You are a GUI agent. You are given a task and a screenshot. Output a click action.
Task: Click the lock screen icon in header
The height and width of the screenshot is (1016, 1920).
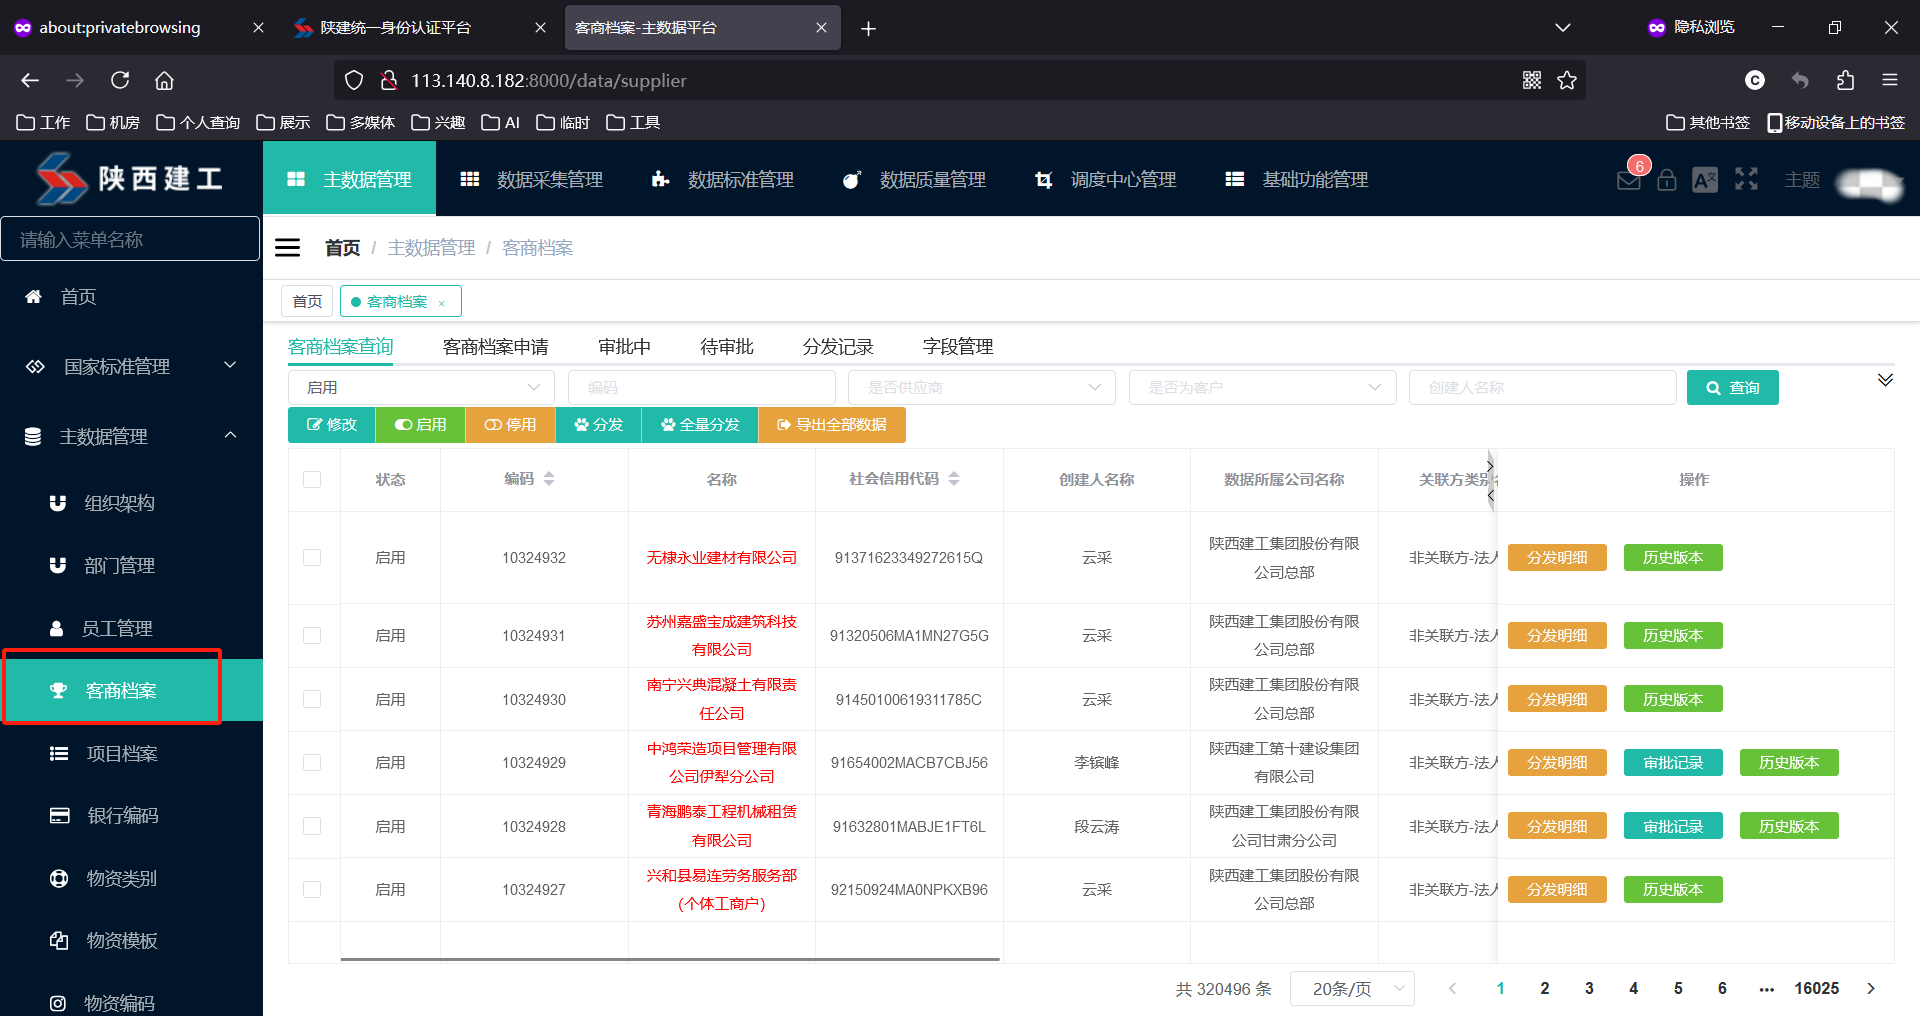pyautogui.click(x=1666, y=180)
